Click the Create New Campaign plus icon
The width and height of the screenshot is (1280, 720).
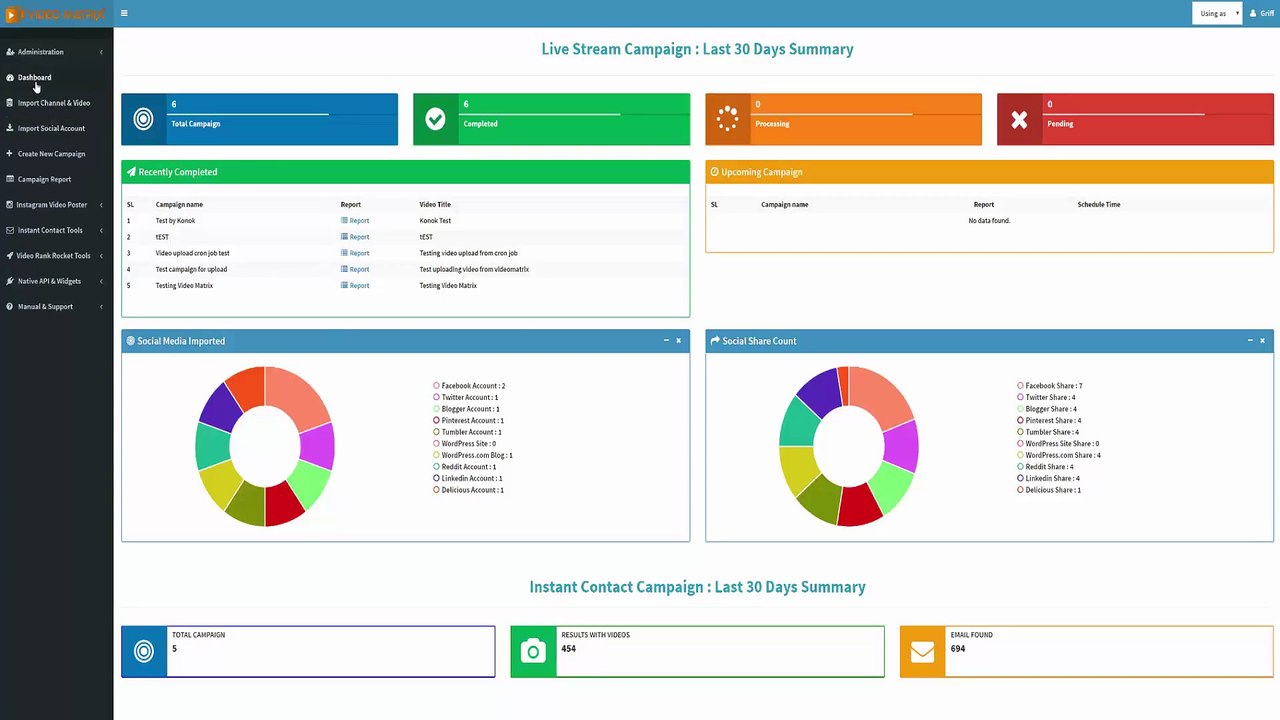pos(10,154)
